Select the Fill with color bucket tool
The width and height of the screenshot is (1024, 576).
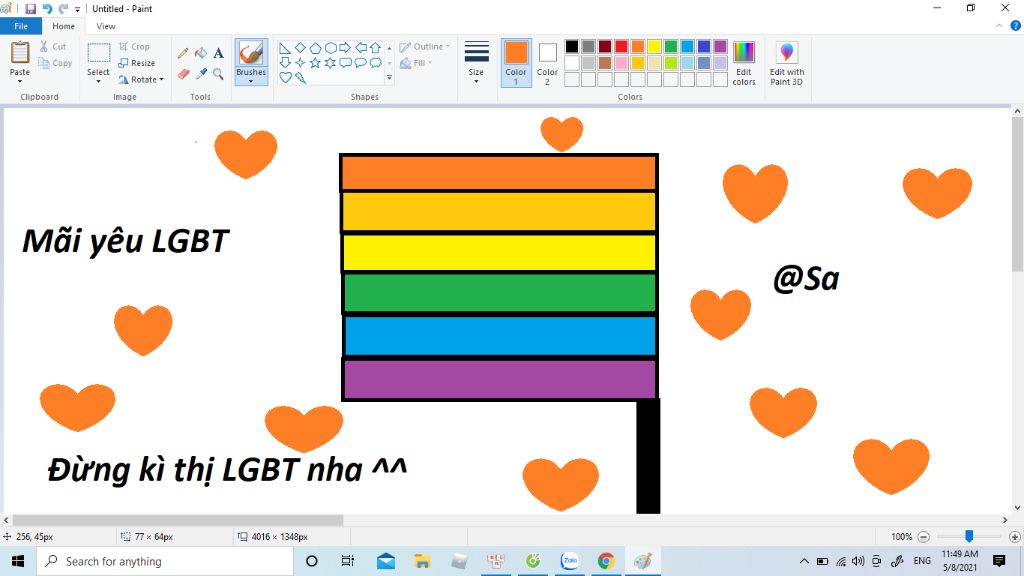[x=201, y=53]
